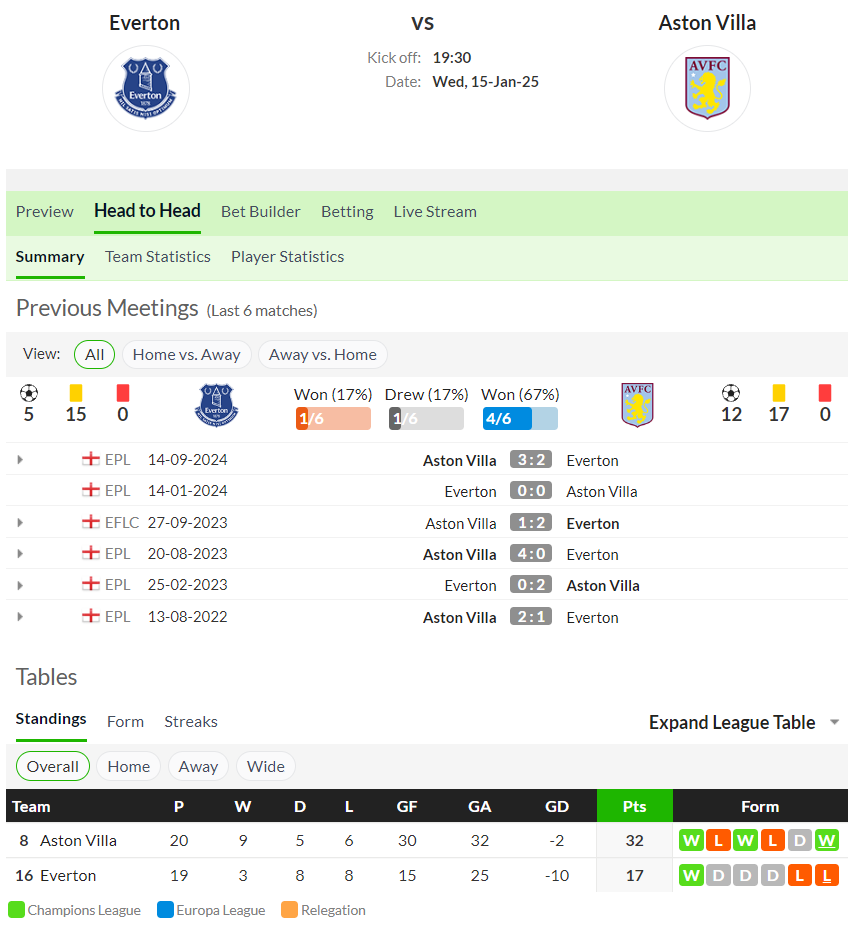
Task: Click Everton's goals football icon
Action: (28, 394)
